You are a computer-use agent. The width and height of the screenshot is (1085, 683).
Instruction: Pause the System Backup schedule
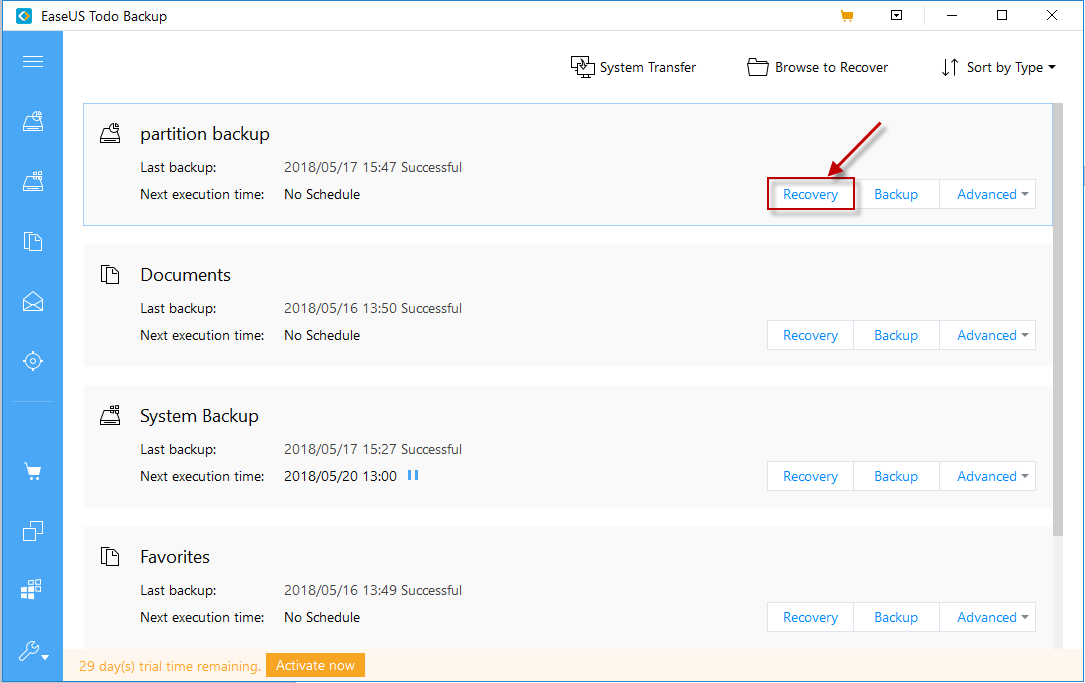[x=413, y=475]
